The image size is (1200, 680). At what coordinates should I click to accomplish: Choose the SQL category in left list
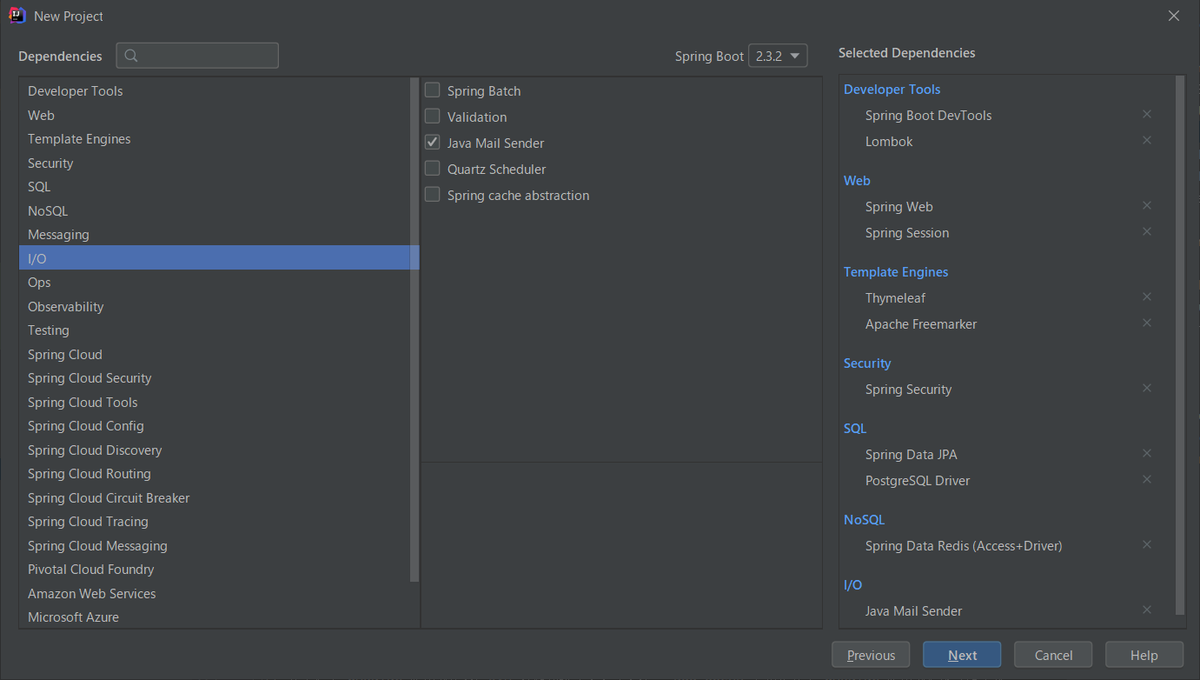214,186
